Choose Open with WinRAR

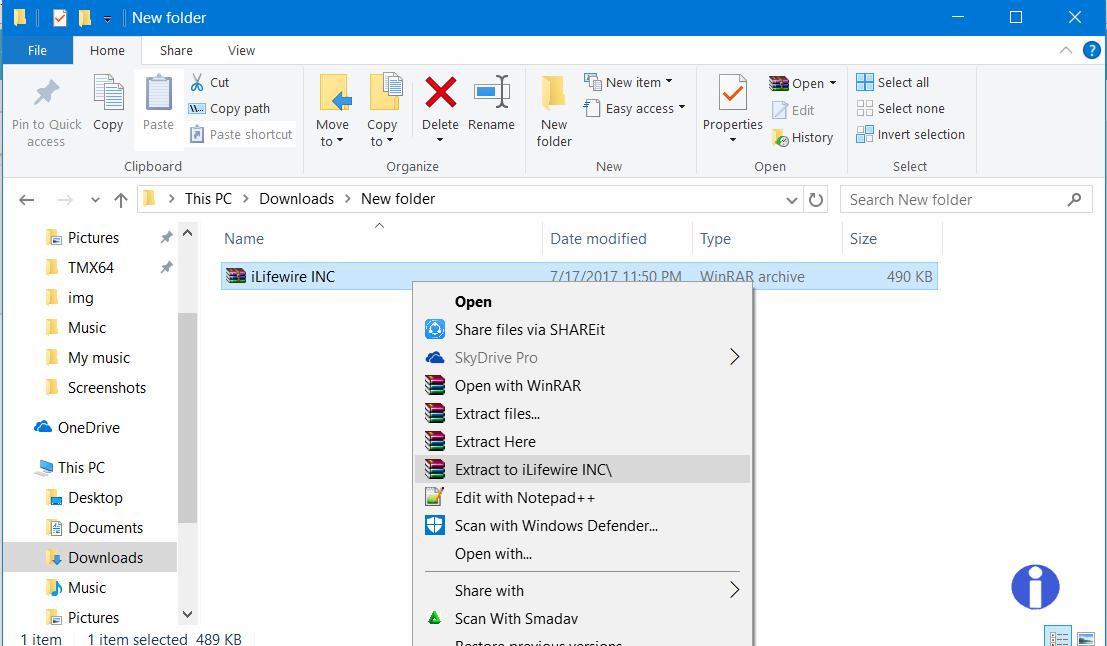583,385
